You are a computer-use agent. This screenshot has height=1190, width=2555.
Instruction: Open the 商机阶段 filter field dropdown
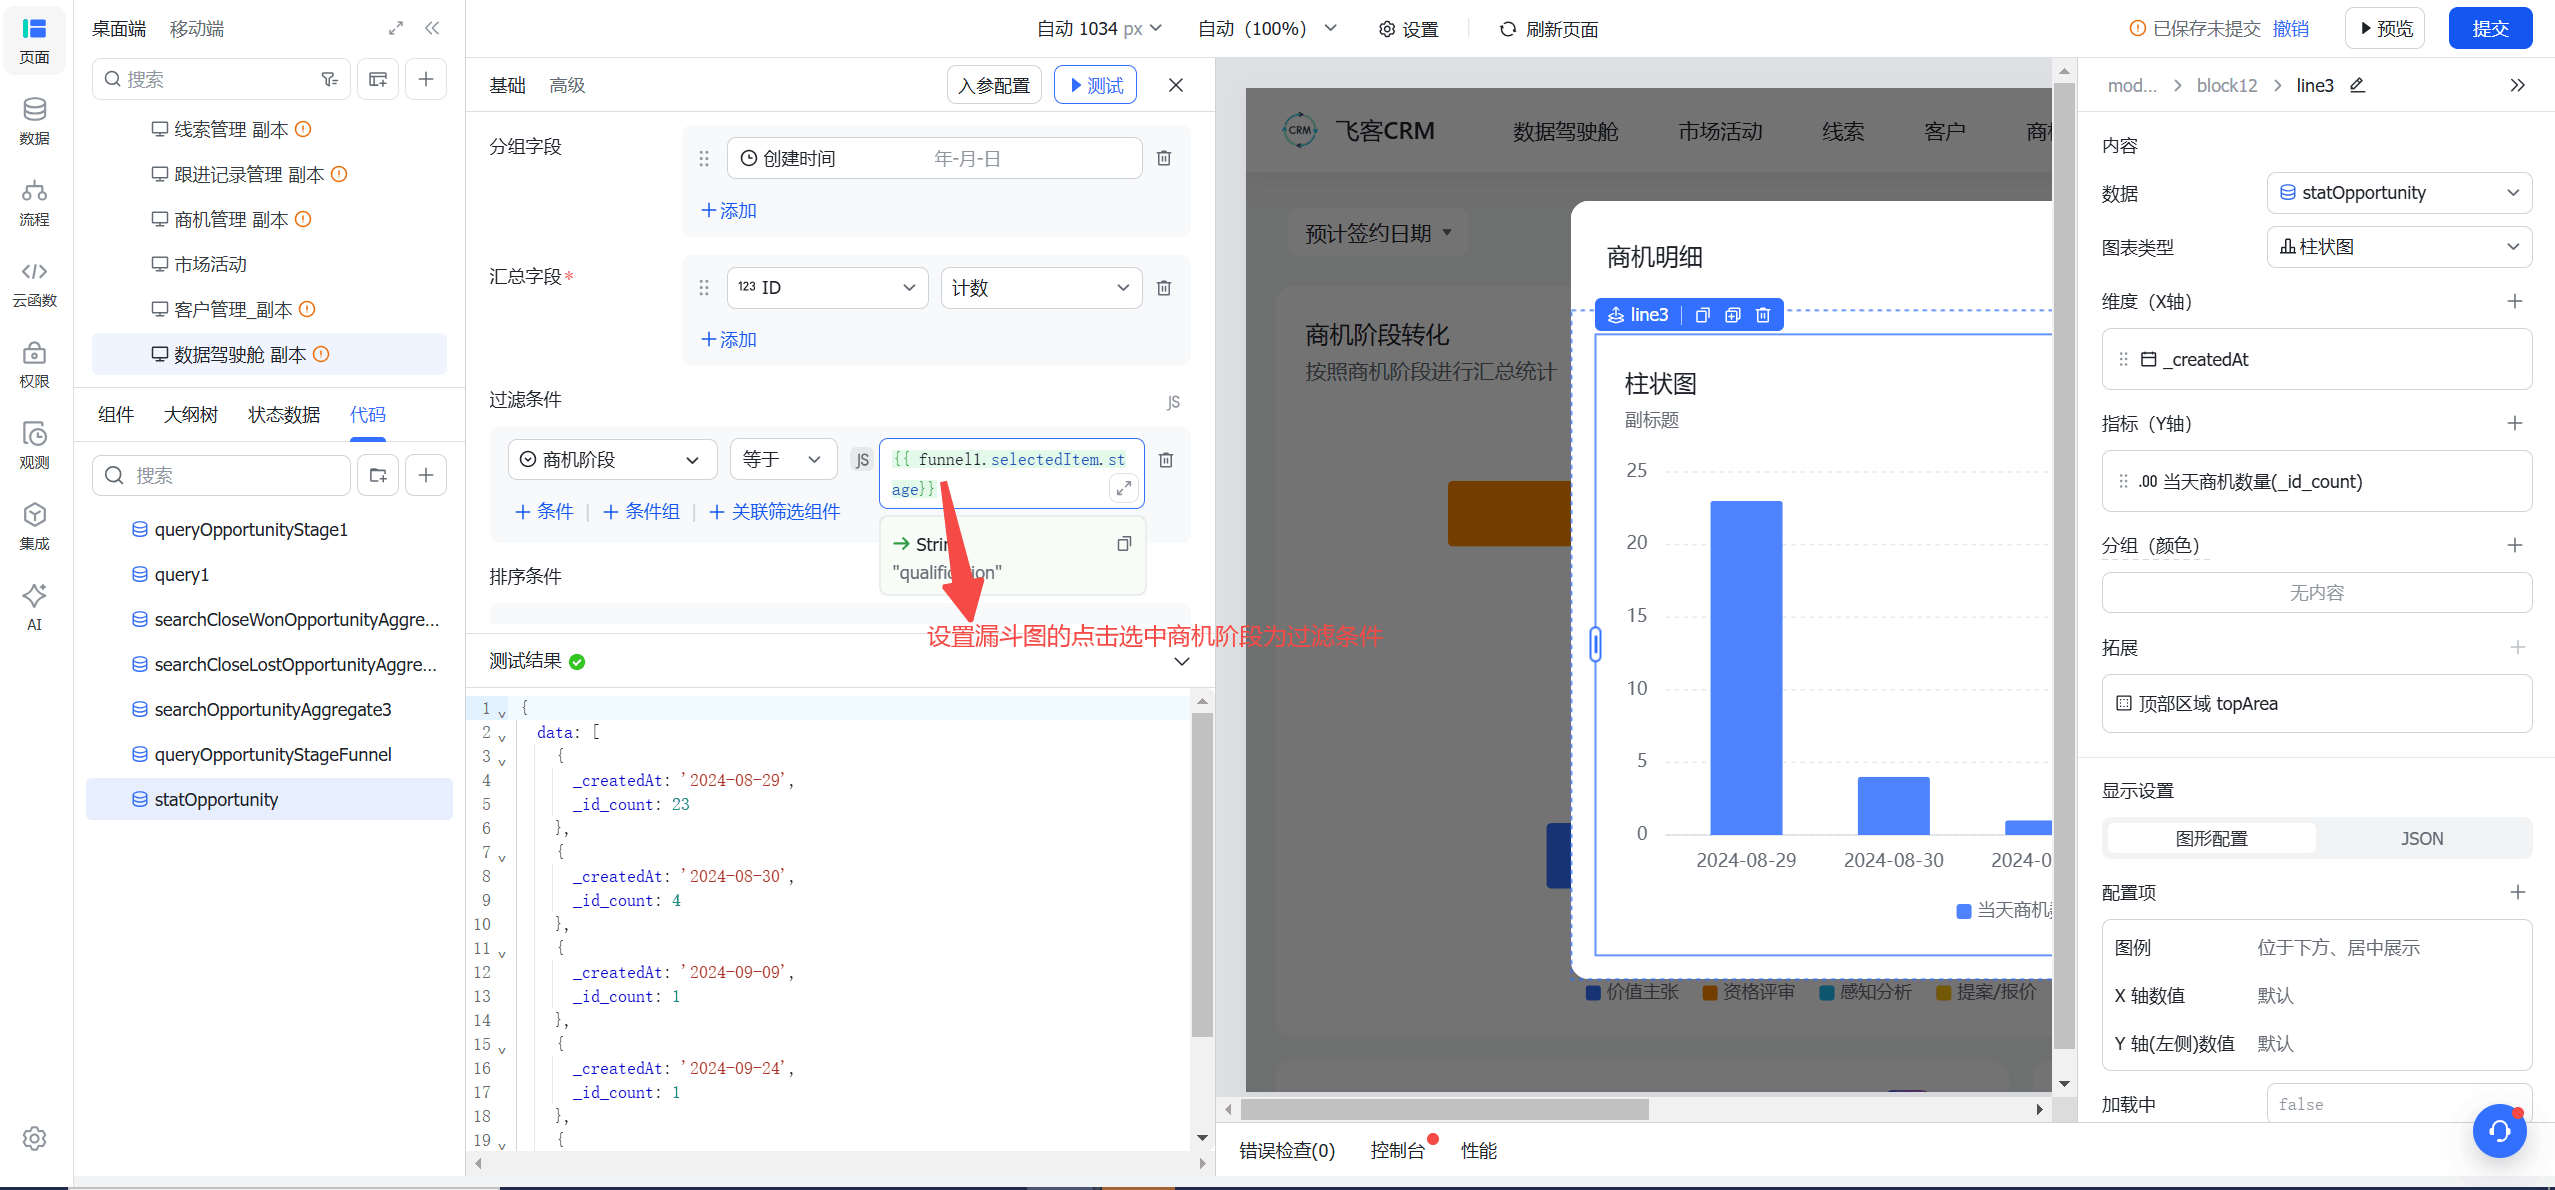(x=612, y=460)
